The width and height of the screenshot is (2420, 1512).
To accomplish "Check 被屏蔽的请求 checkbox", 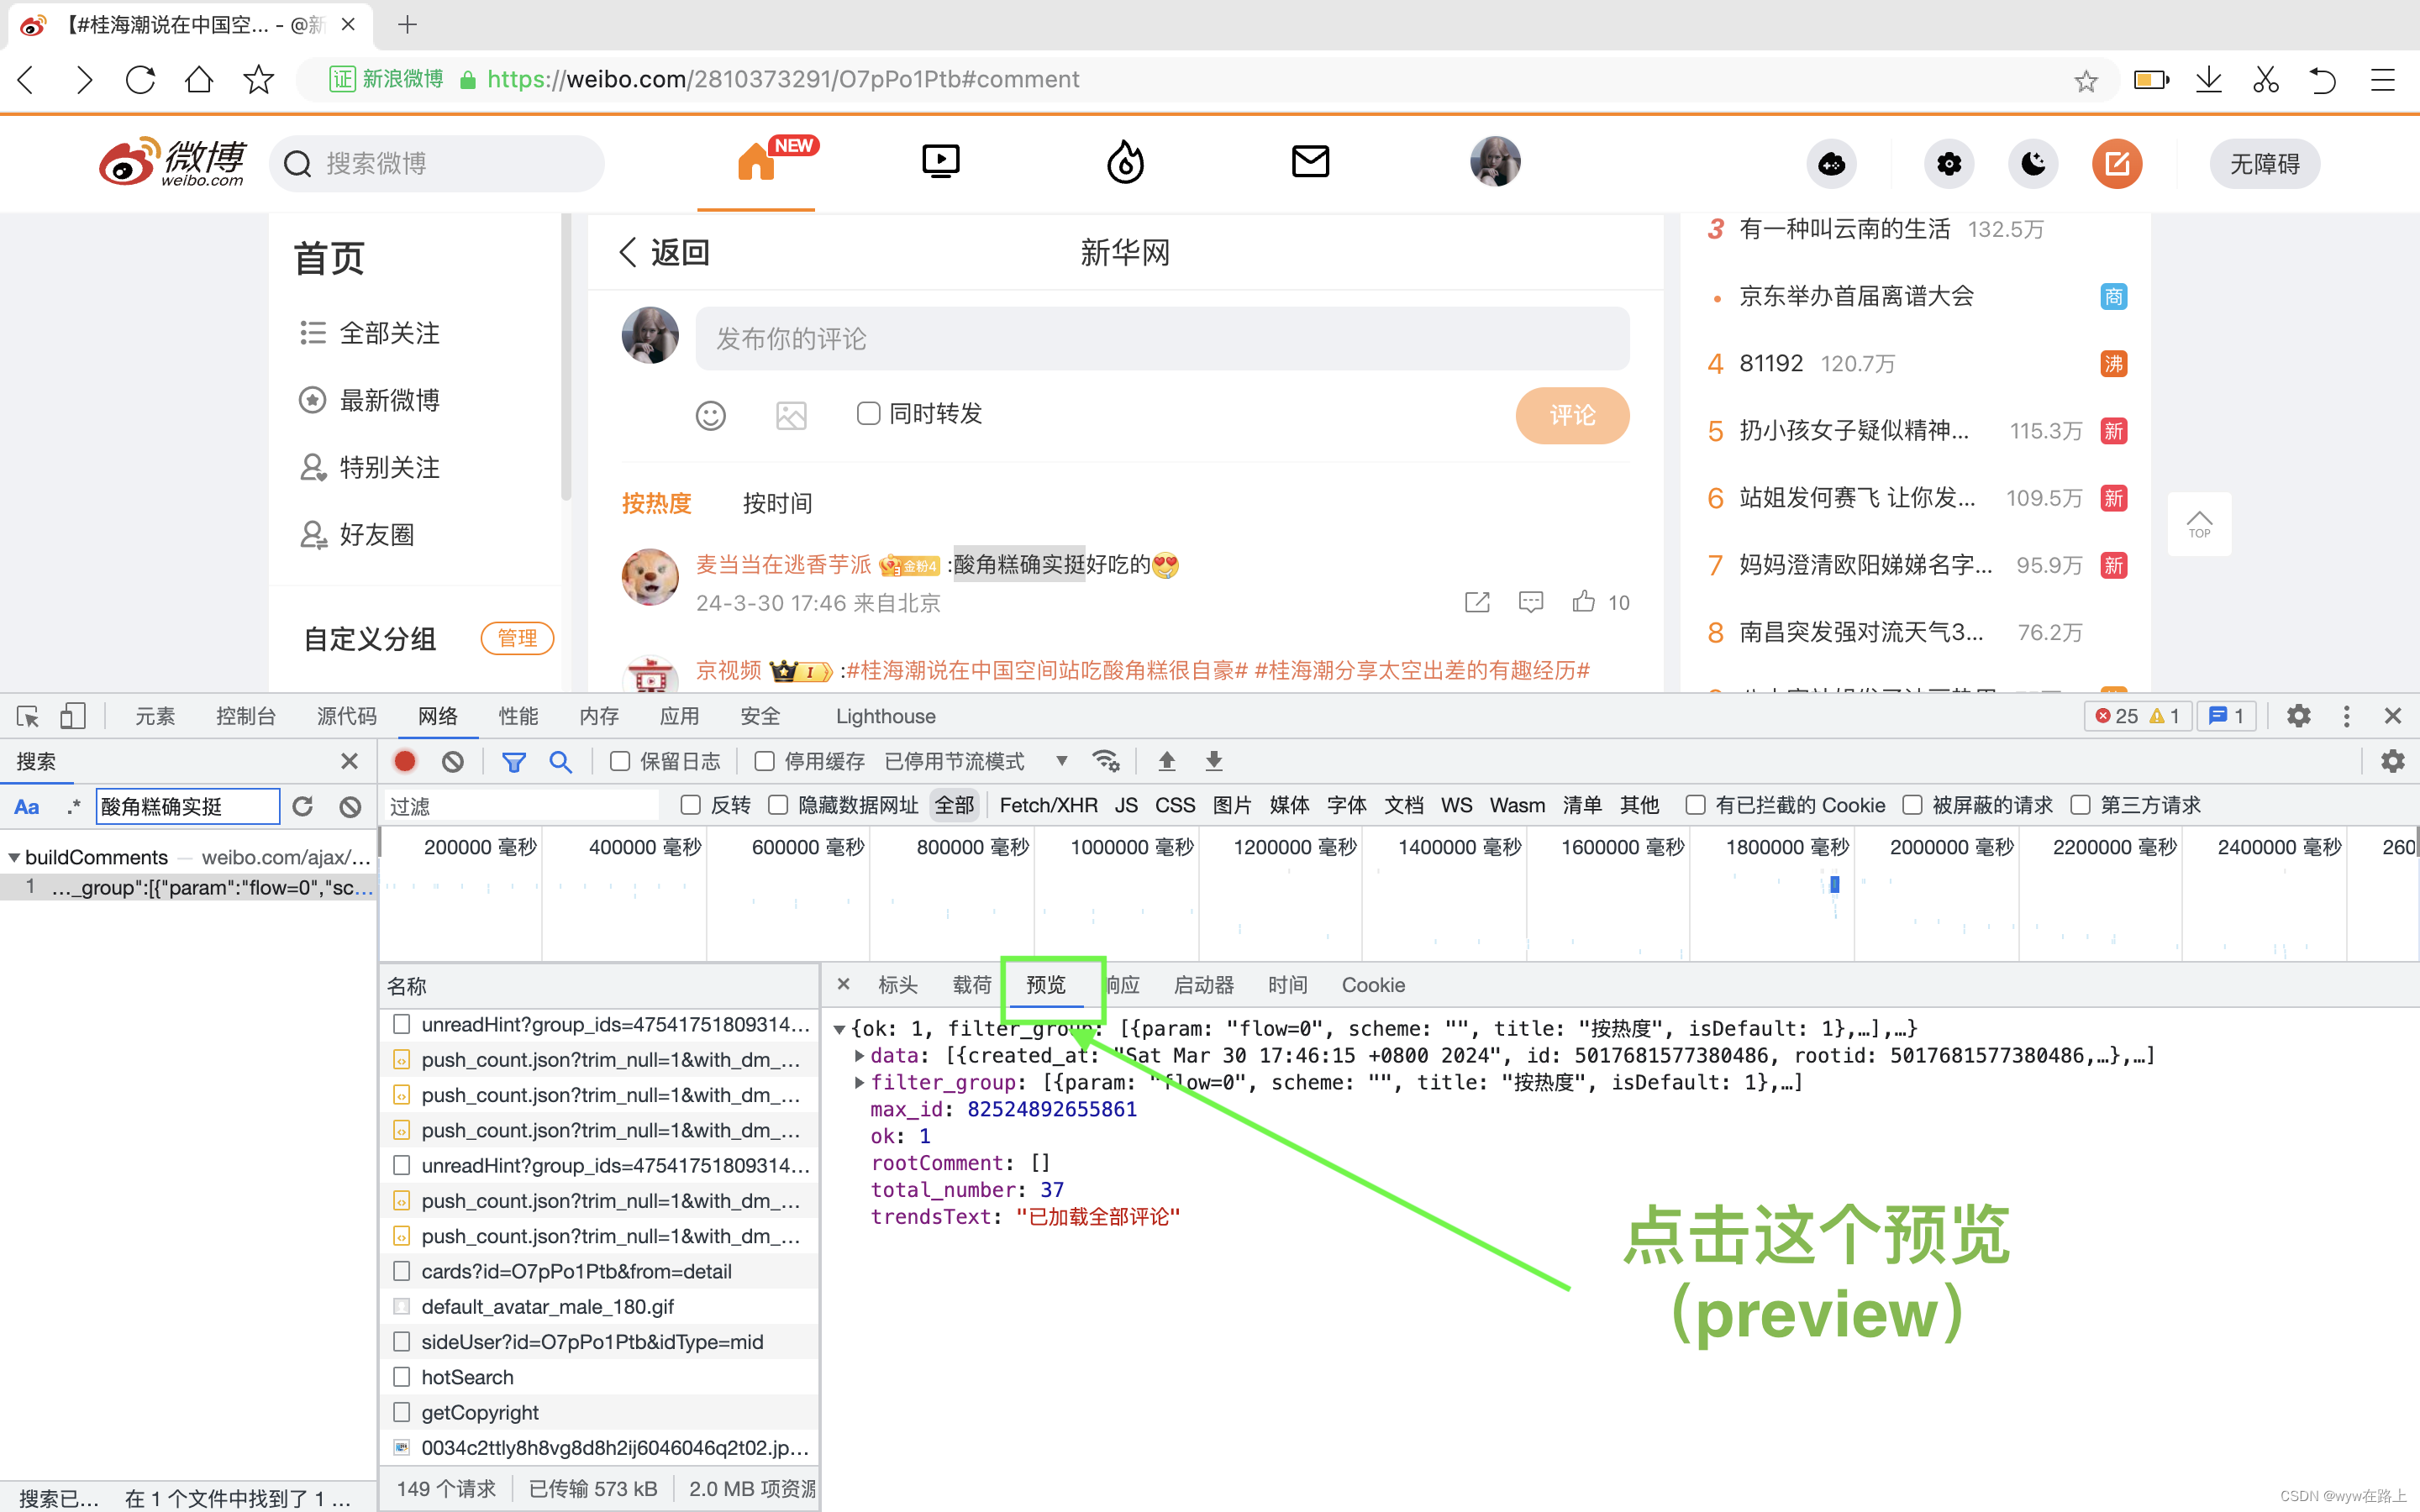I will pyautogui.click(x=1912, y=805).
